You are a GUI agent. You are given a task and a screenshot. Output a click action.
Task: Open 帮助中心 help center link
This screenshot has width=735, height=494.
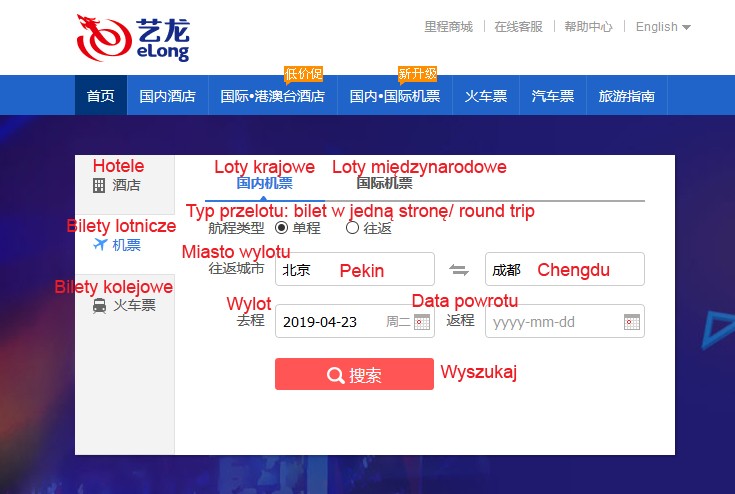[x=588, y=27]
